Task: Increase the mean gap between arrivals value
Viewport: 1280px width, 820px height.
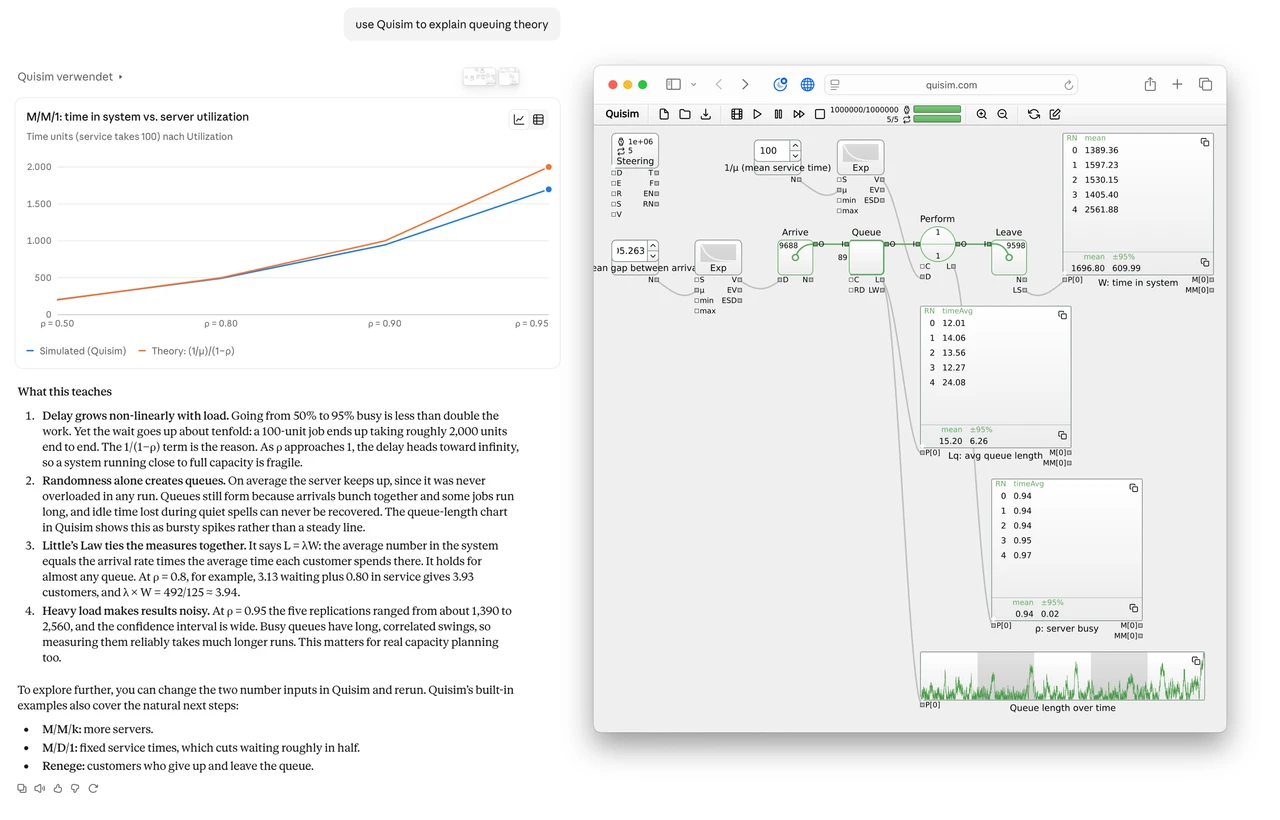Action: [x=653, y=246]
